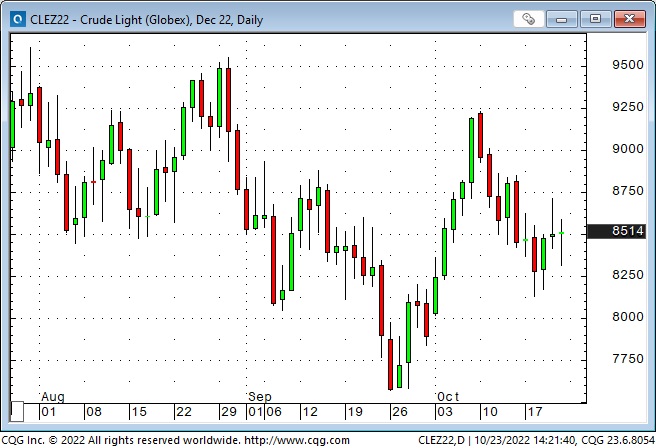Click the 9250 price axis label

tap(628, 107)
